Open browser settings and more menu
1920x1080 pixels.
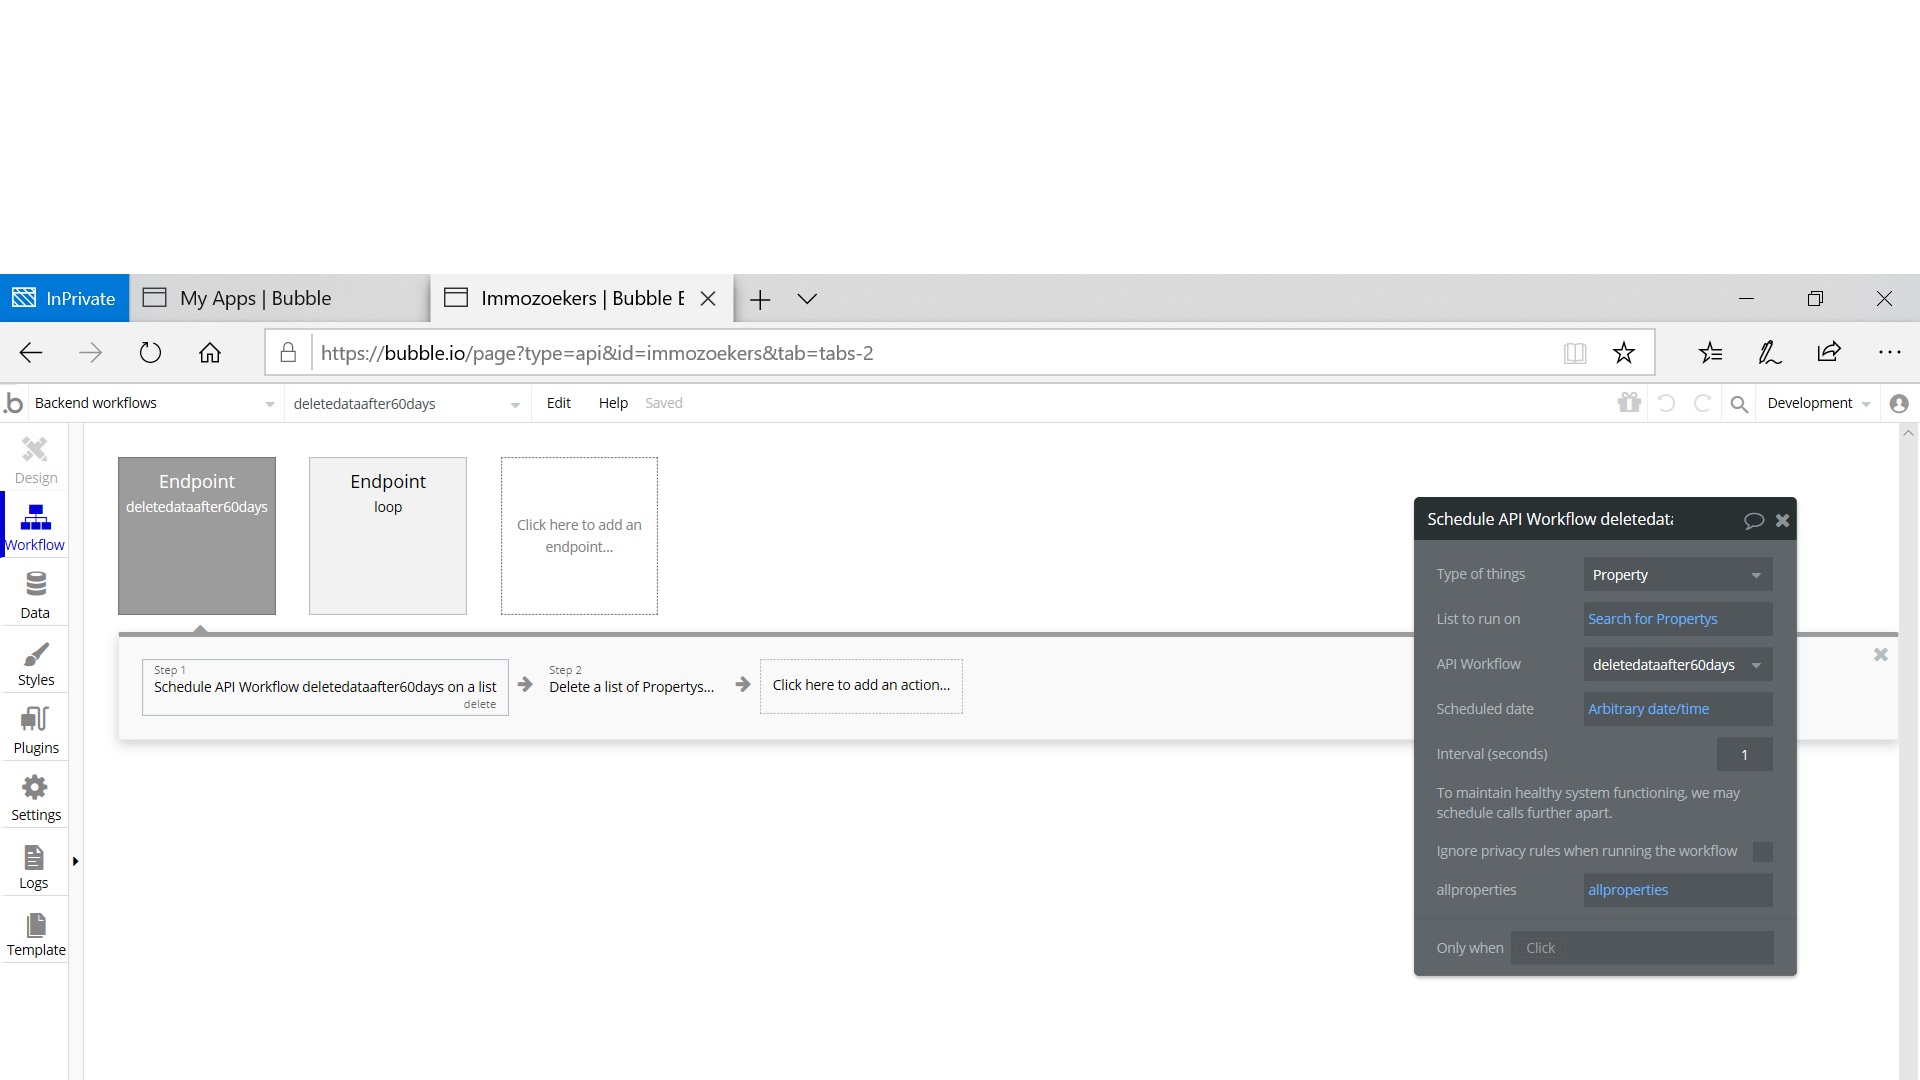[x=1889, y=352]
